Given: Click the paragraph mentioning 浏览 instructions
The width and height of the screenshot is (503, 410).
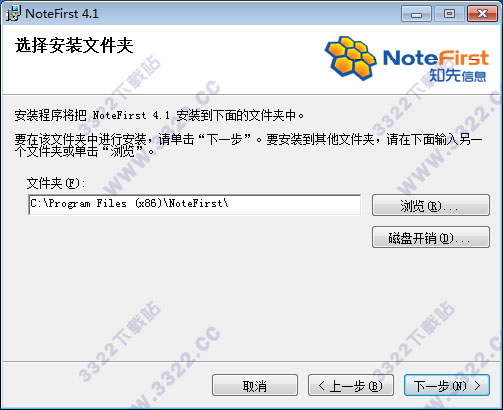Looking at the screenshot, I should coord(248,145).
